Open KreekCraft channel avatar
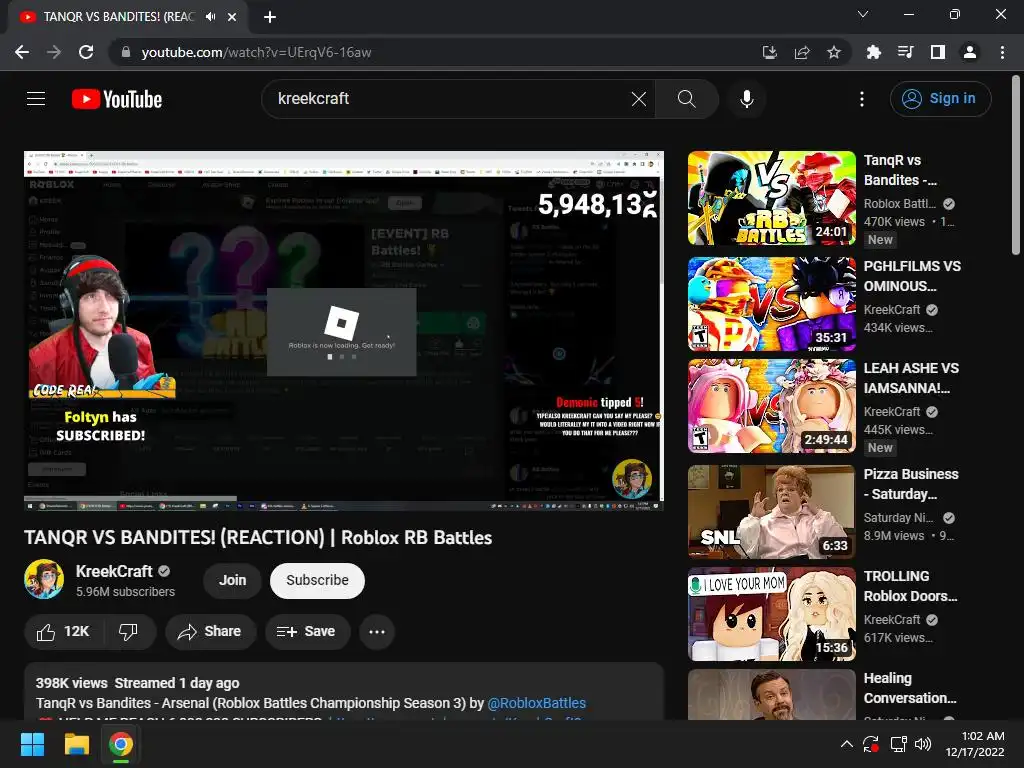Image resolution: width=1024 pixels, height=768 pixels. (44, 579)
